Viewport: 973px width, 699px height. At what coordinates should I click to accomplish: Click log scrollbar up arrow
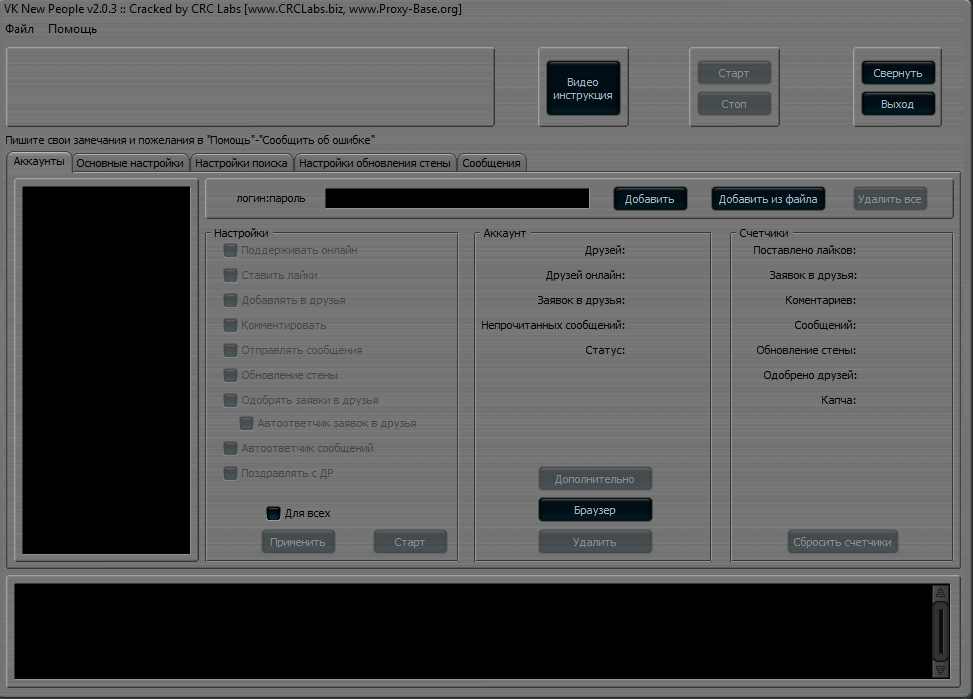[x=941, y=592]
